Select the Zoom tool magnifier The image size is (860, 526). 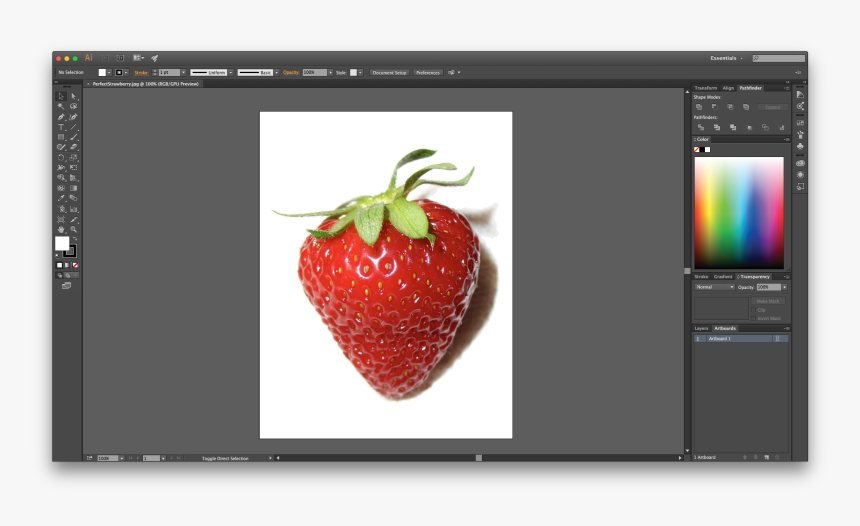click(73, 229)
